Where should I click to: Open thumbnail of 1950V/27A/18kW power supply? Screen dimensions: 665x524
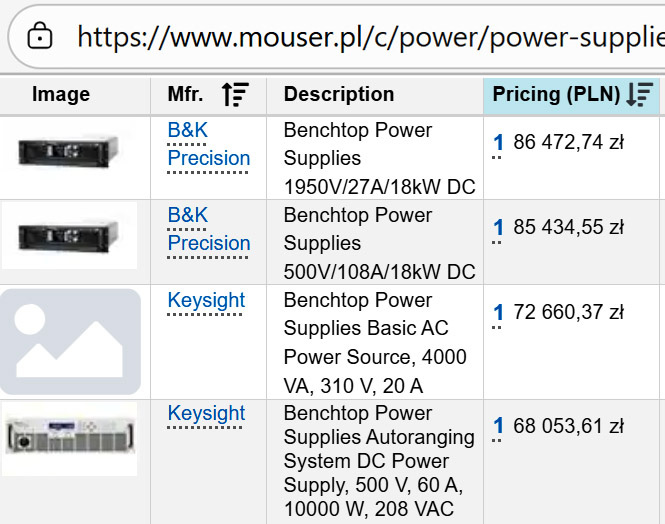point(69,151)
